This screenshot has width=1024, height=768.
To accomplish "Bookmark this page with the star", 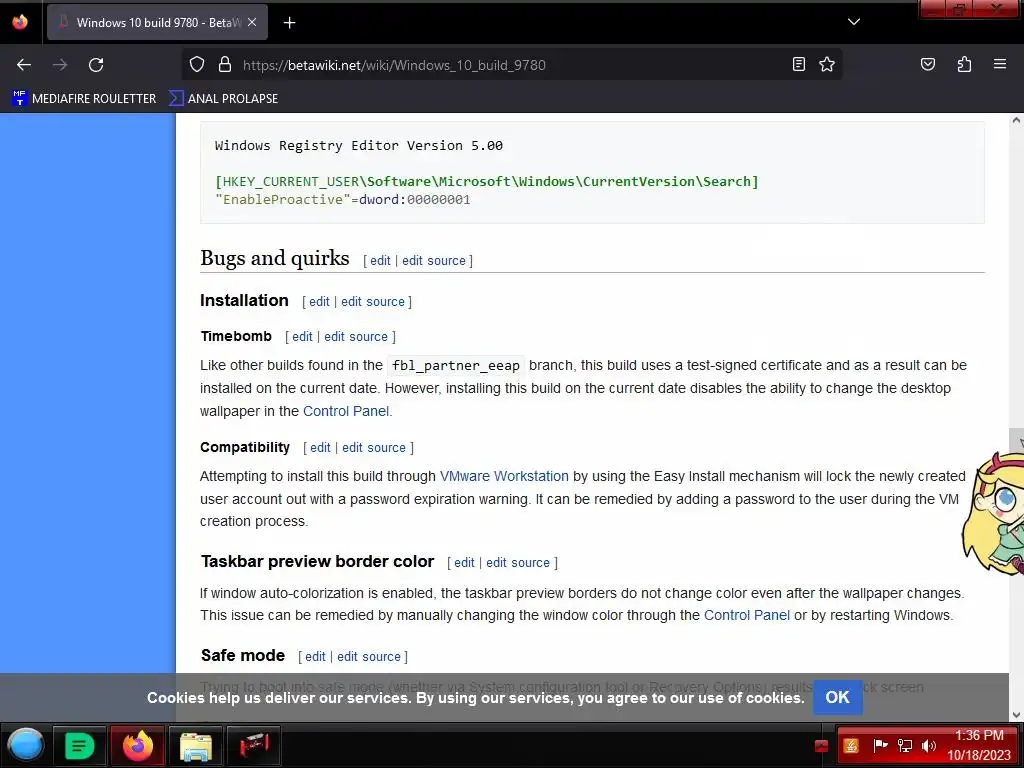I will coord(827,64).
